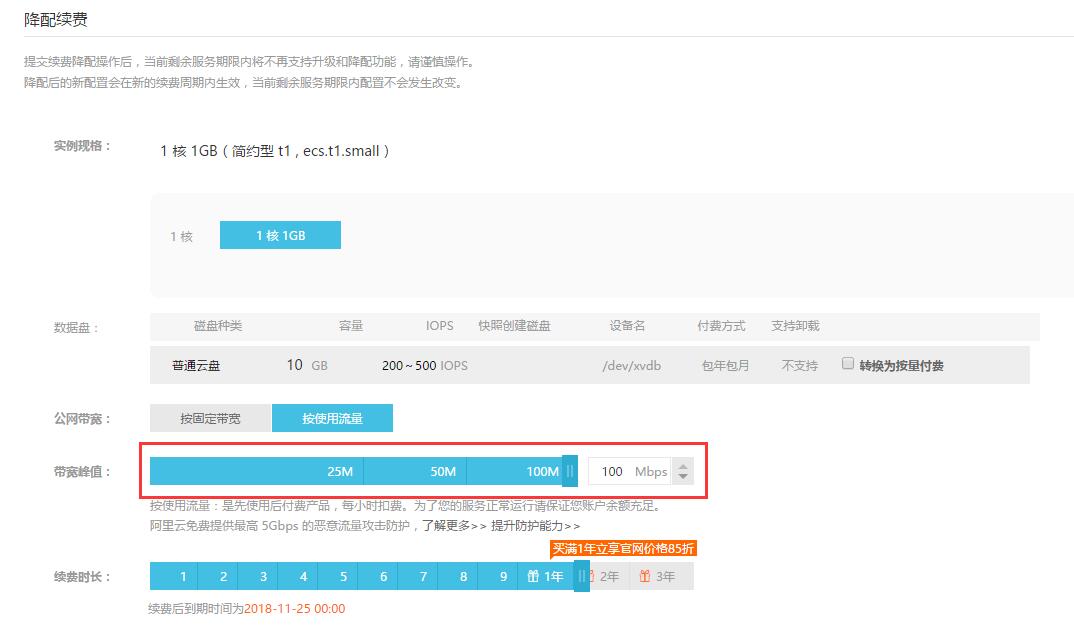Select the 按使用流量 tab
Viewport: 1074px width, 628px height.
point(332,418)
